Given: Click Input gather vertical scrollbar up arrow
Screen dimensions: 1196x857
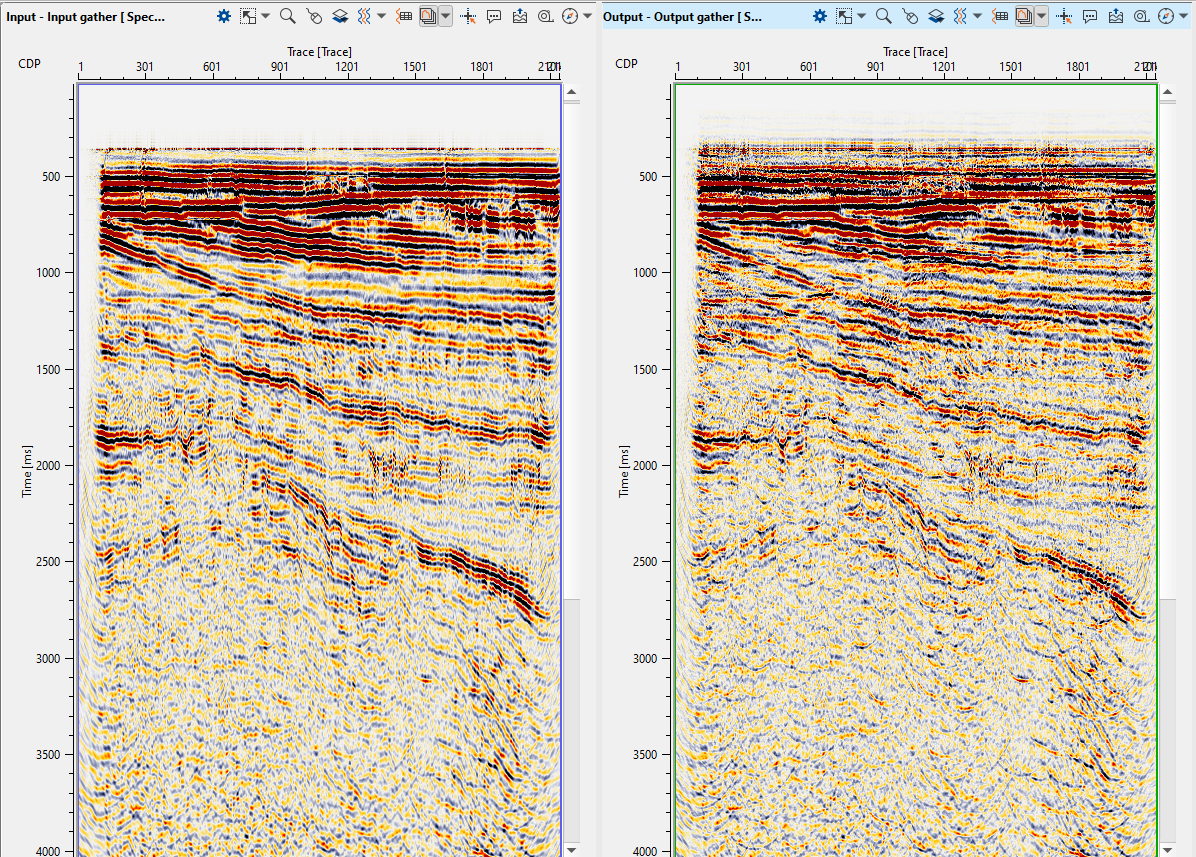Looking at the screenshot, I should click(x=572, y=93).
